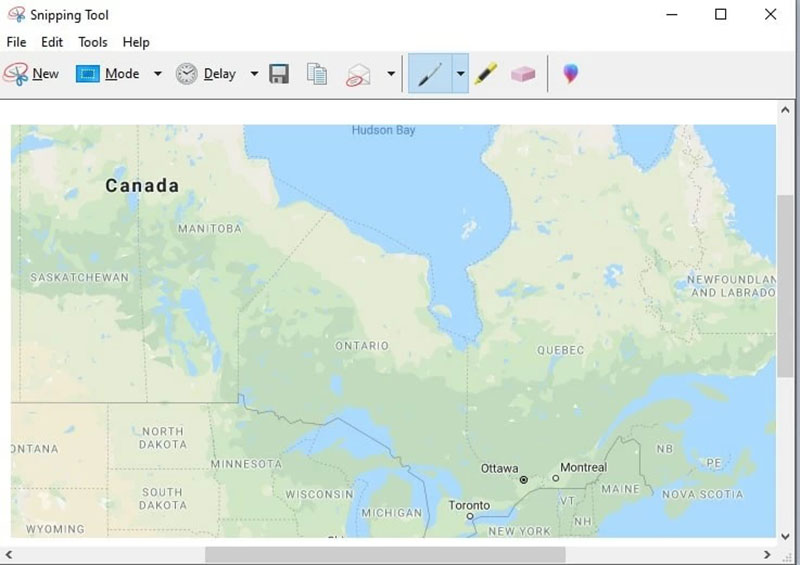Open the Help menu

136,42
